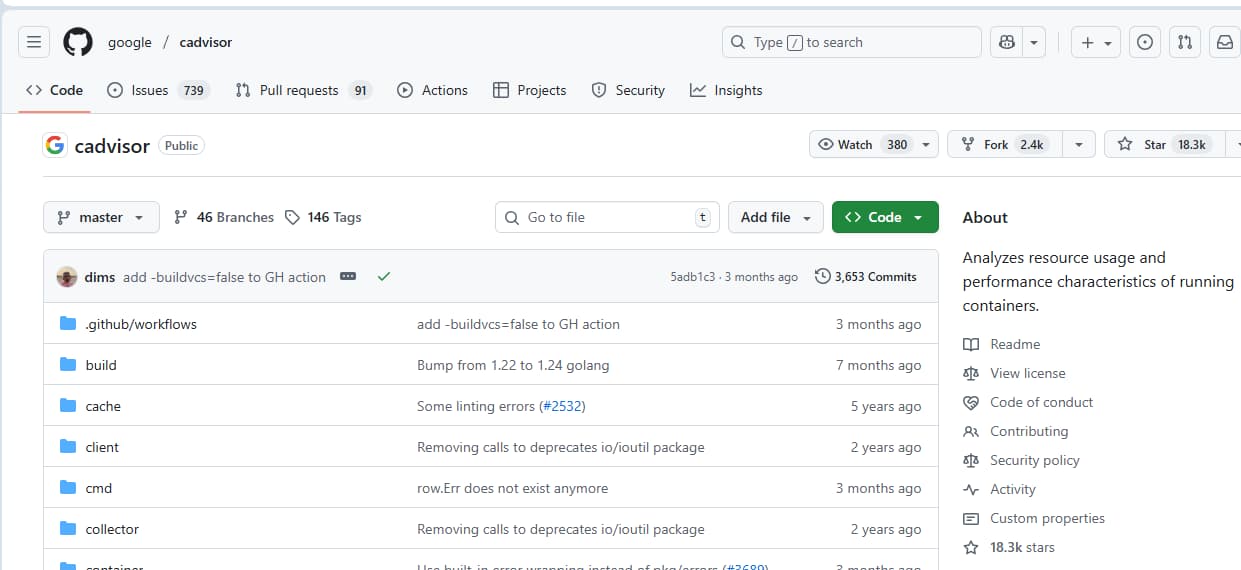Open the cmd folder
Screen dimensions: 1241x570
pos(99,488)
